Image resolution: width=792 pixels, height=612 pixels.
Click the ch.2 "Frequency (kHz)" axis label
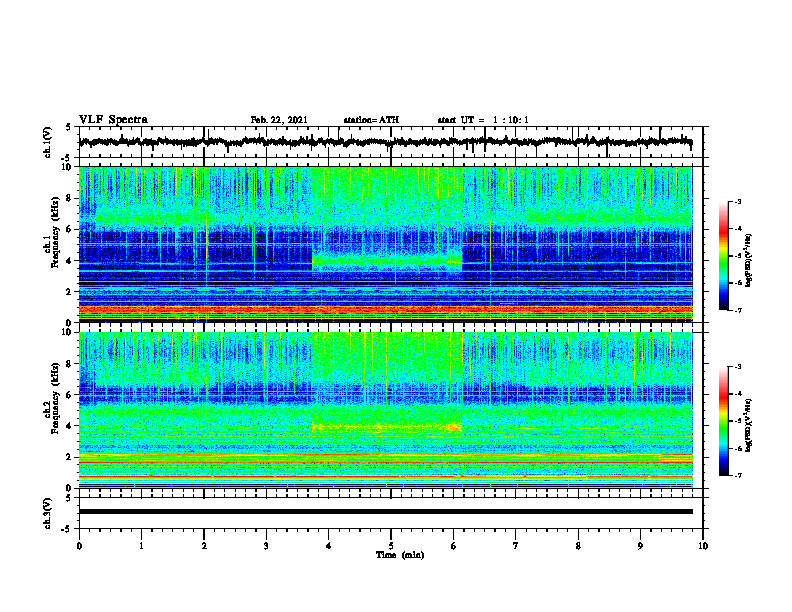click(x=55, y=399)
